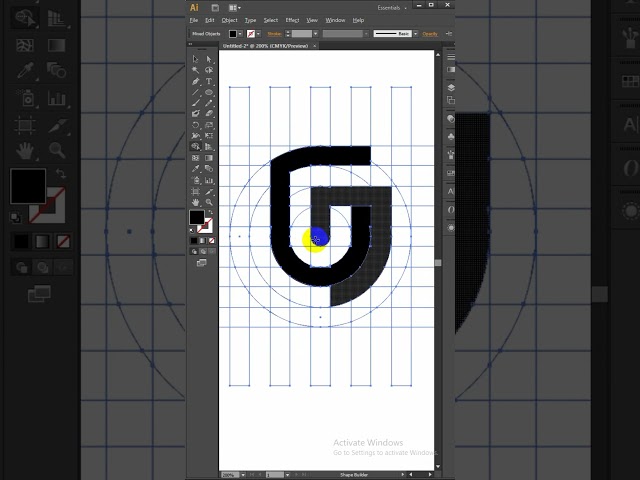
Task: Select the Ellipse shape tool
Action: (x=209, y=92)
